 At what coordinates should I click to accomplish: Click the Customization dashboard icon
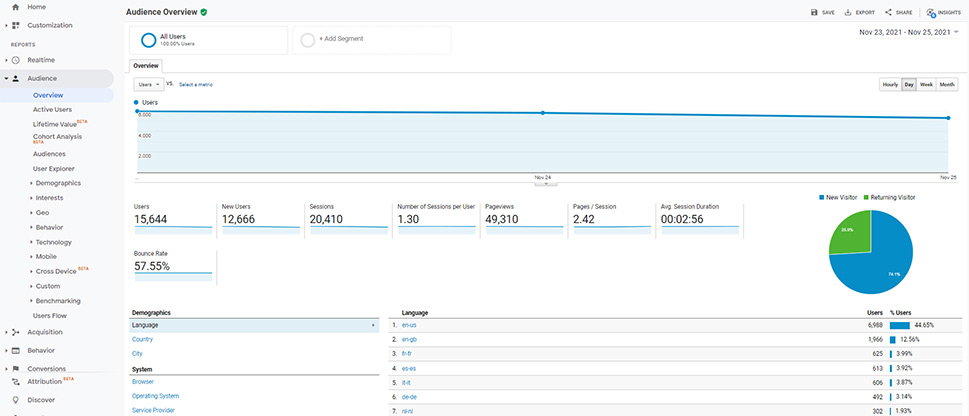click(15, 25)
